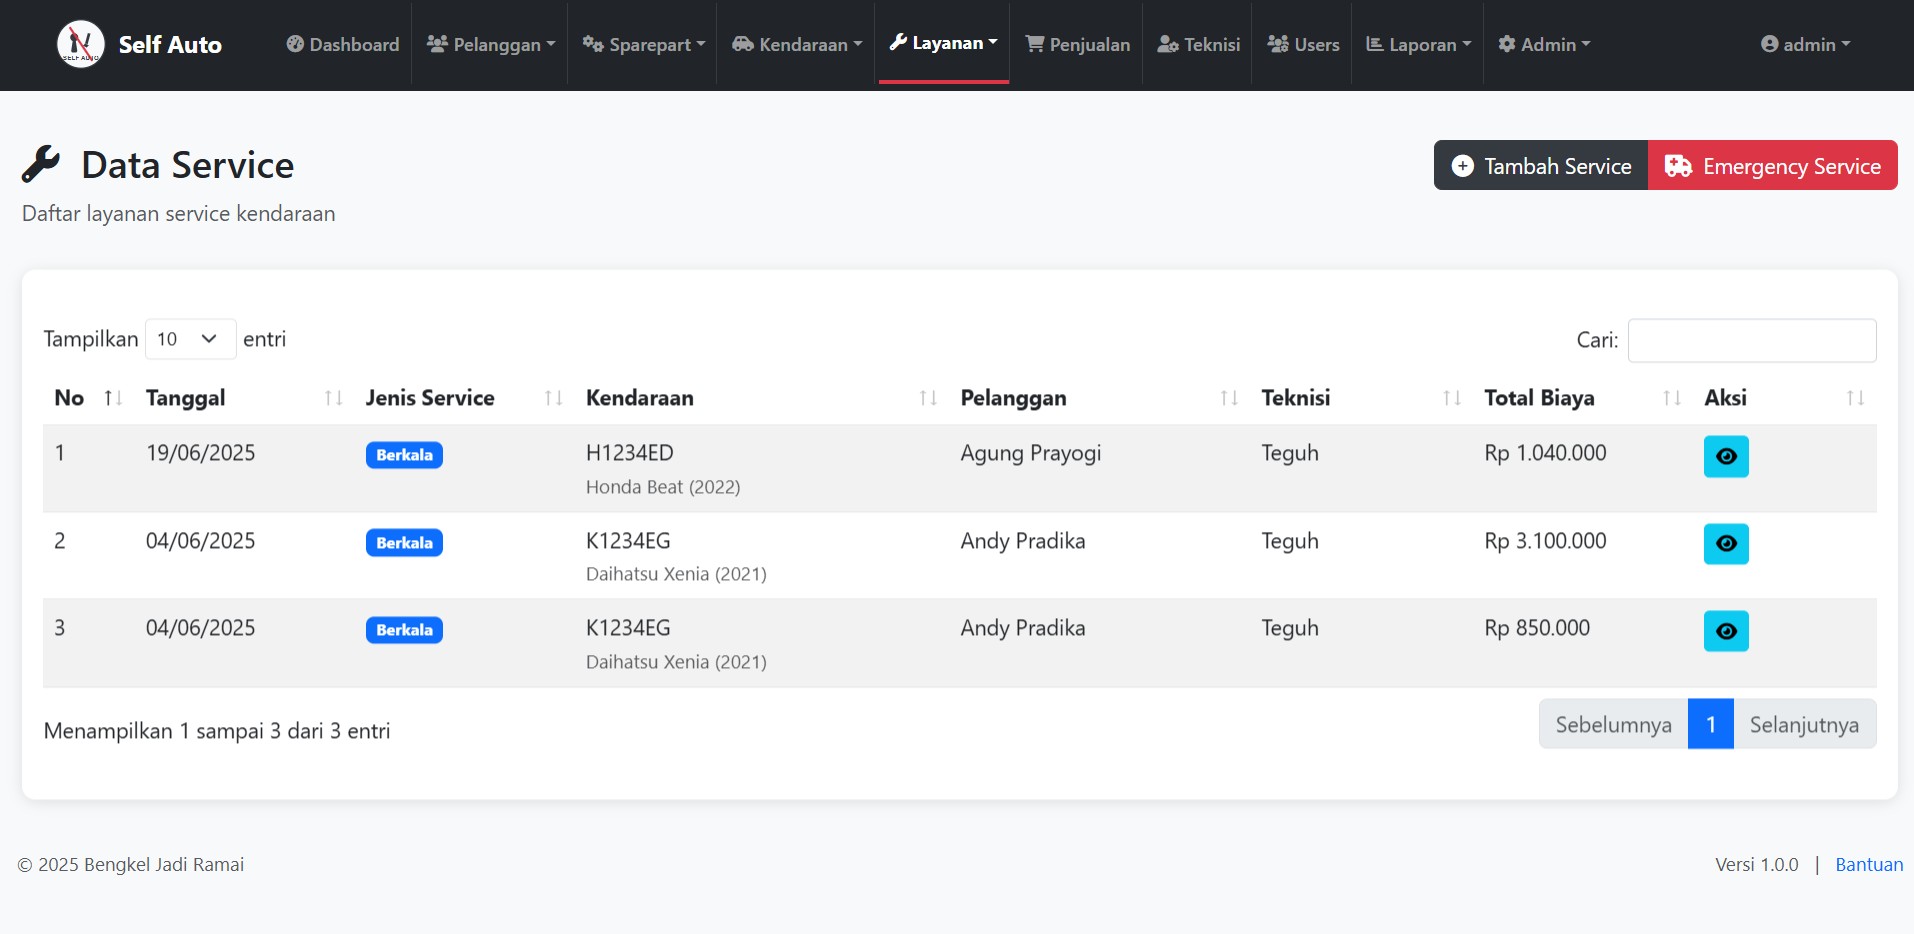Viewport: 1914px width, 934px height.
Task: Expand the Admin settings dropdown
Action: pos(1544,44)
